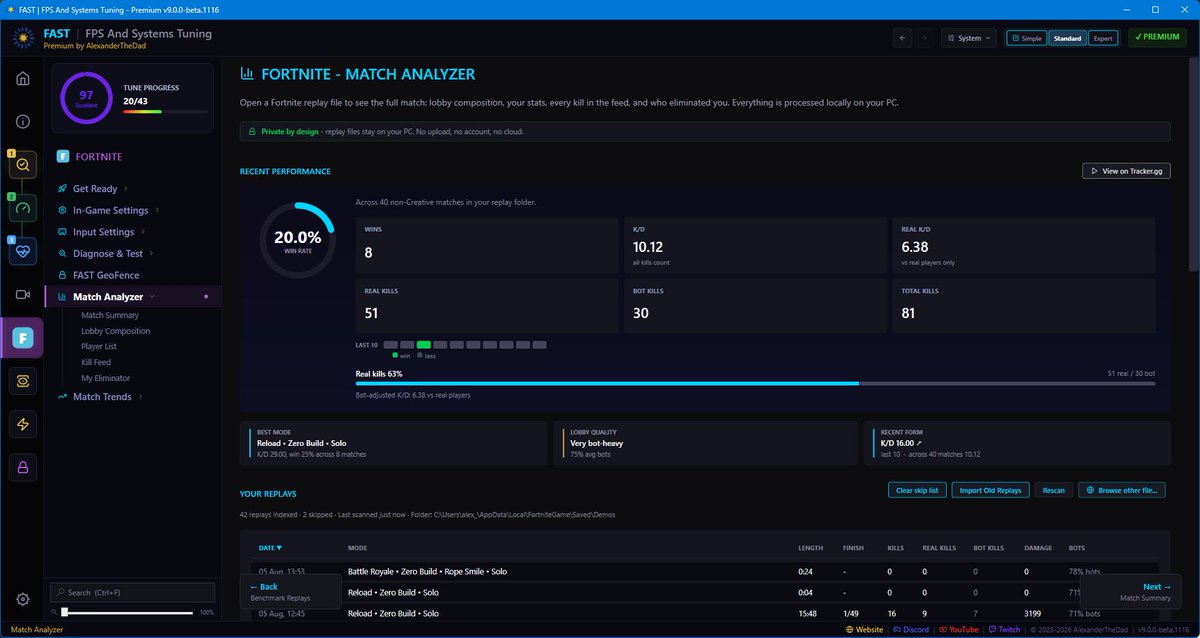1200x638 pixels.
Task: Focus the Search (Ctrl+F) field
Action: pos(132,592)
